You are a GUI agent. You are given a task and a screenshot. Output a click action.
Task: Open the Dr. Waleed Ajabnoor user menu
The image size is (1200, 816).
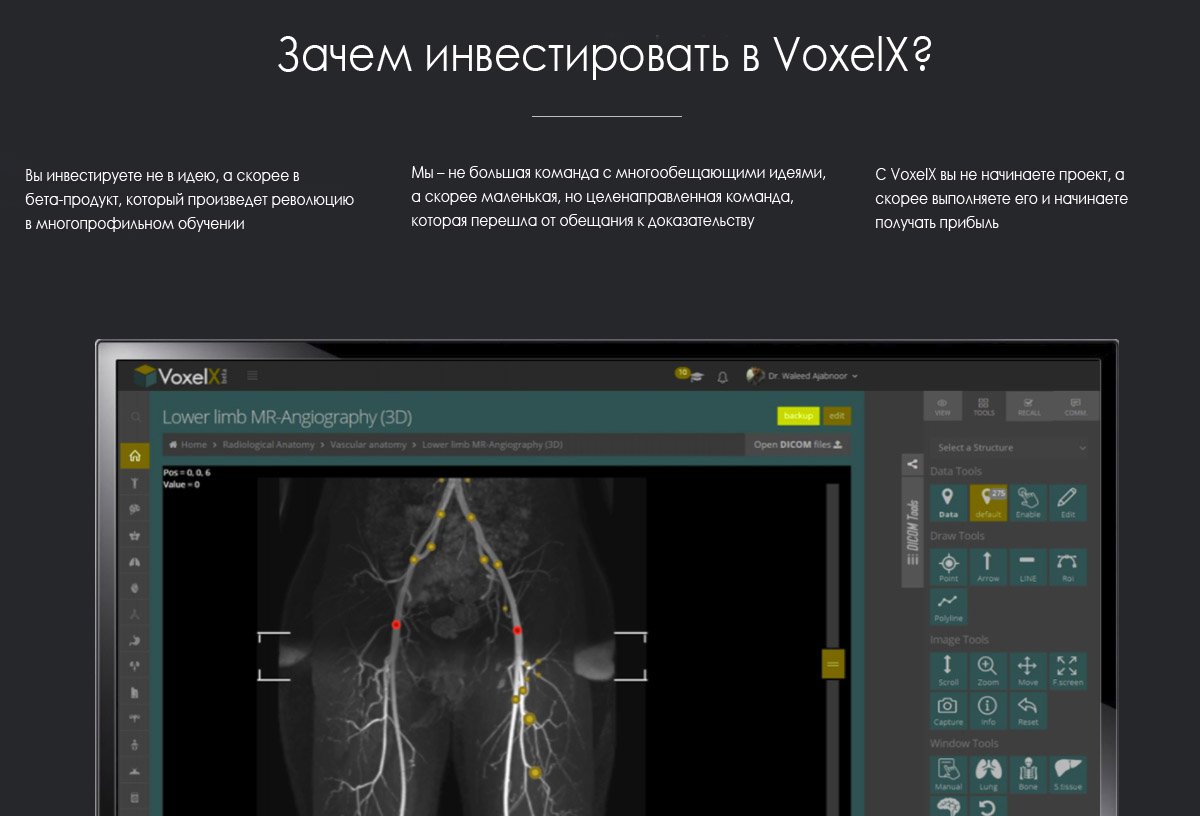802,376
